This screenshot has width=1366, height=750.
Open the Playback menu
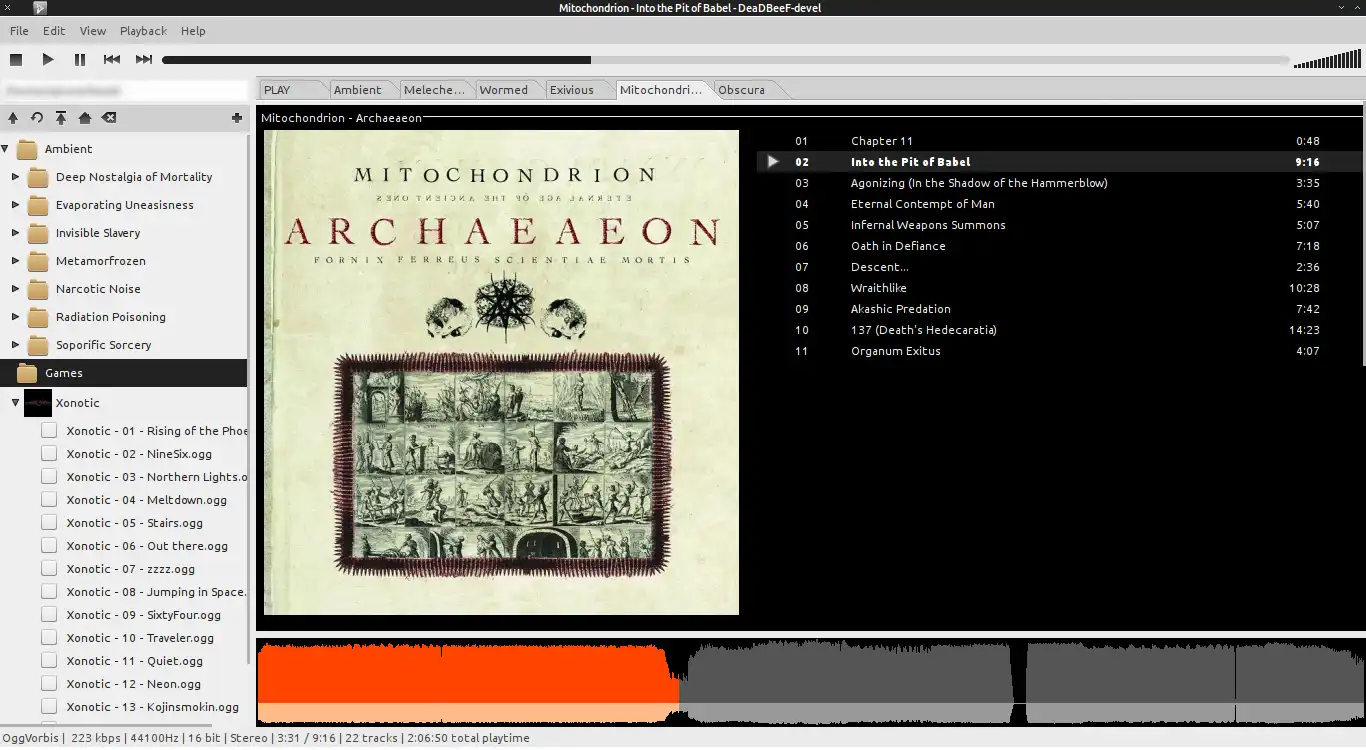(143, 31)
